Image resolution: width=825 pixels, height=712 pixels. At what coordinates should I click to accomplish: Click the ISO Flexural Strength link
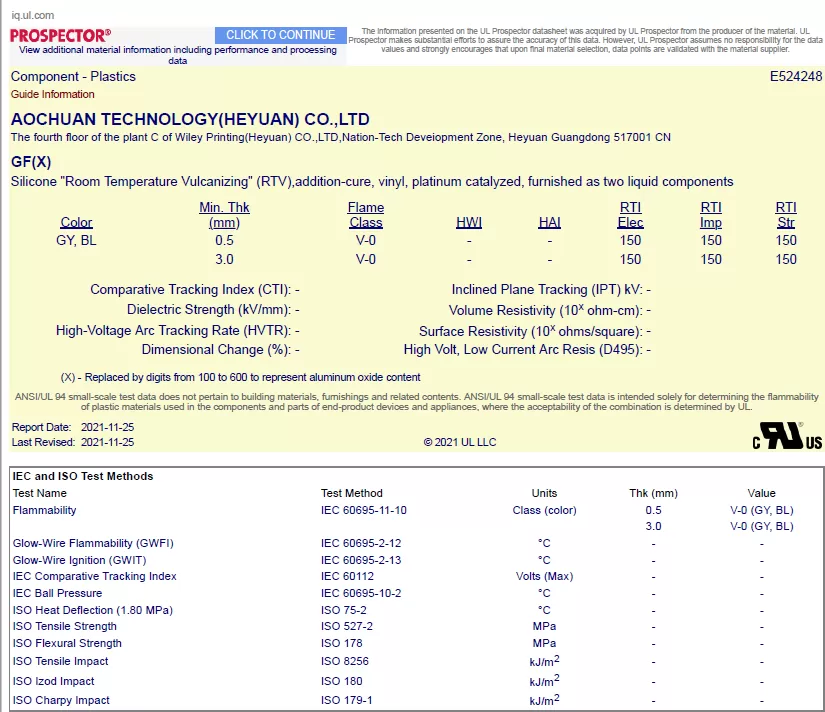(66, 643)
